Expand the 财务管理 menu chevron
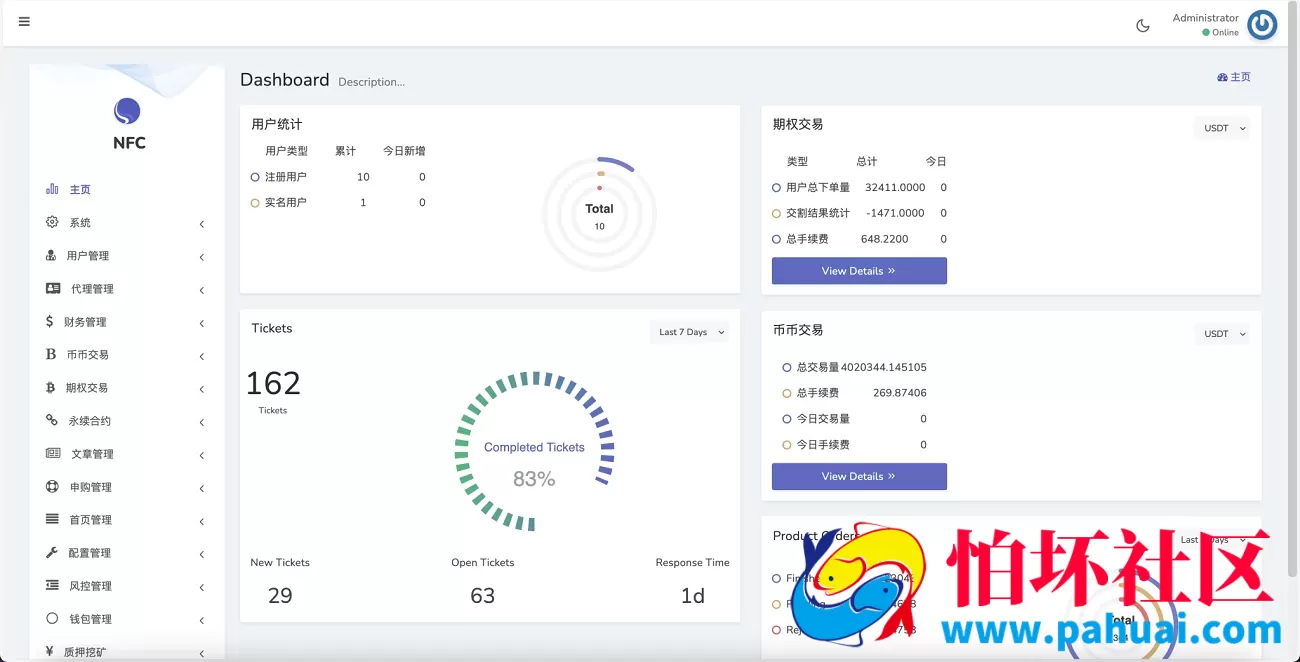This screenshot has width=1300, height=662. coord(201,323)
